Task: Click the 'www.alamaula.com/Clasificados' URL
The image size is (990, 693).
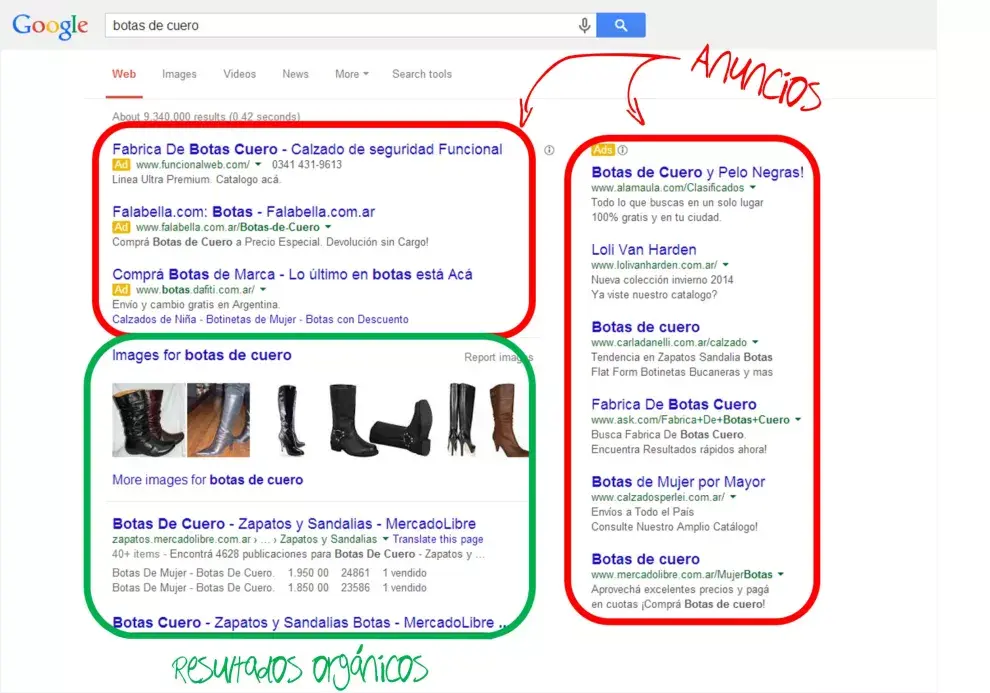Action: (667, 187)
